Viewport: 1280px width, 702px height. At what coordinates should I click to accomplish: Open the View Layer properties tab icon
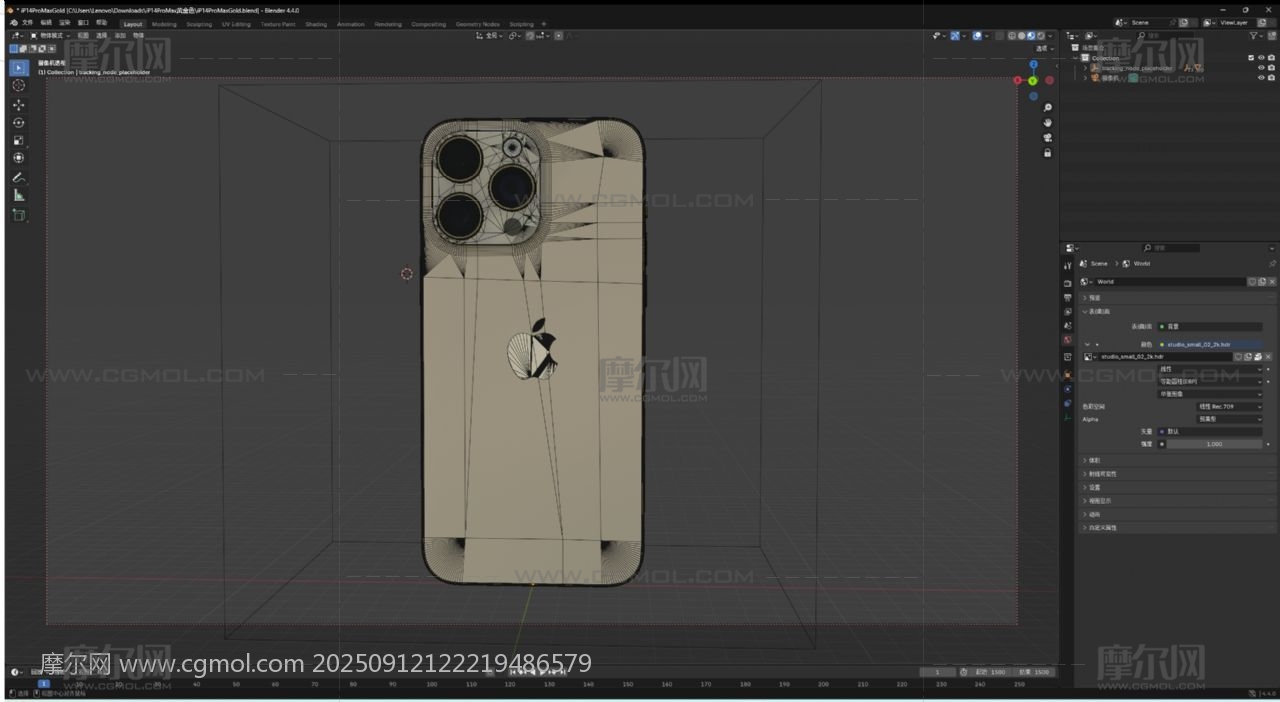pos(1068,311)
